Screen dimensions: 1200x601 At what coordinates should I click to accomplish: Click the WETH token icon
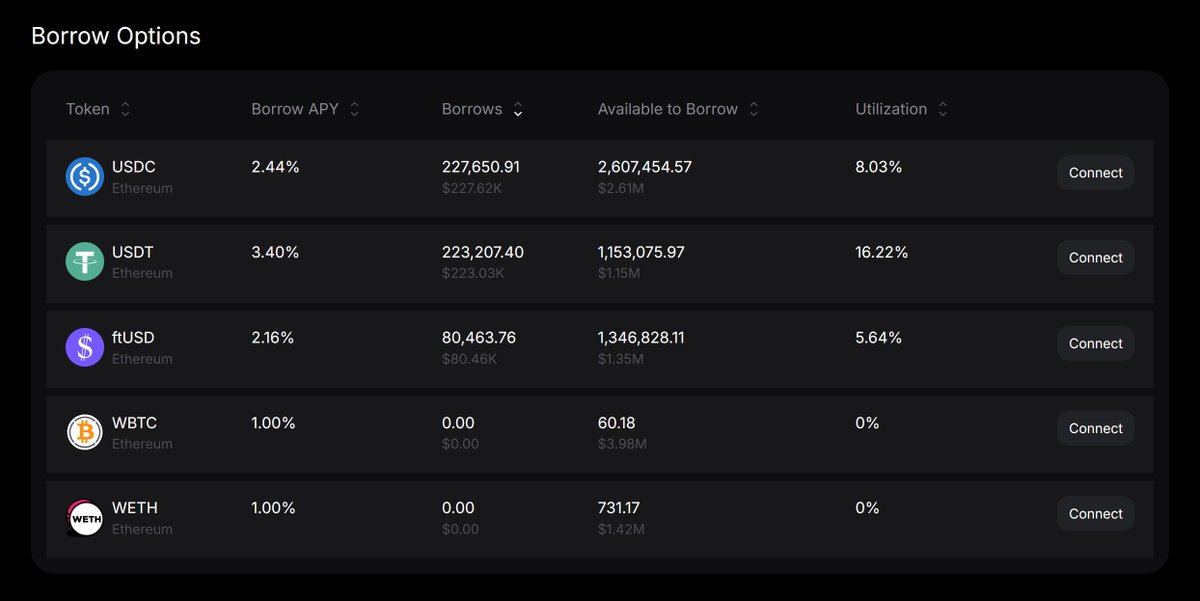point(85,518)
